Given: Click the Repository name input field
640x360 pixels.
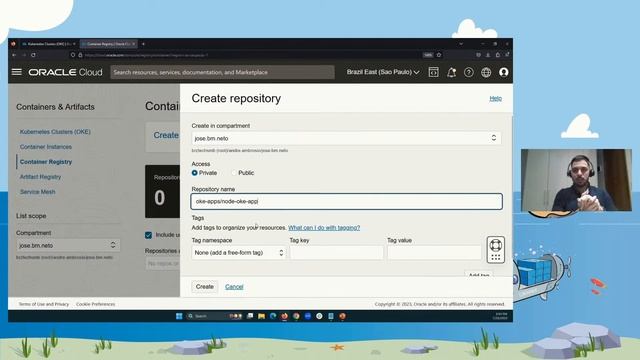Looking at the screenshot, I should 347,202.
